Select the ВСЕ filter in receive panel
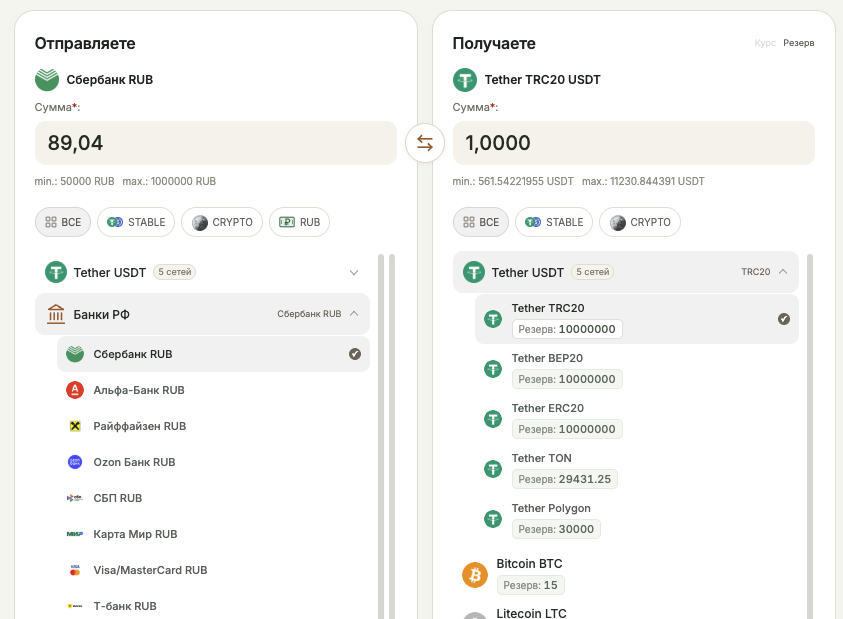The width and height of the screenshot is (843, 619). pyautogui.click(x=481, y=222)
